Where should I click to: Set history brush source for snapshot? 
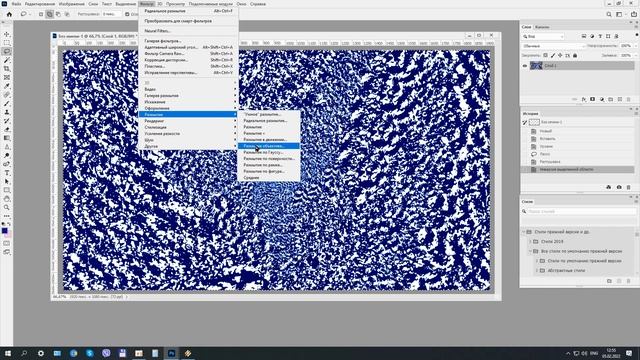(525, 122)
